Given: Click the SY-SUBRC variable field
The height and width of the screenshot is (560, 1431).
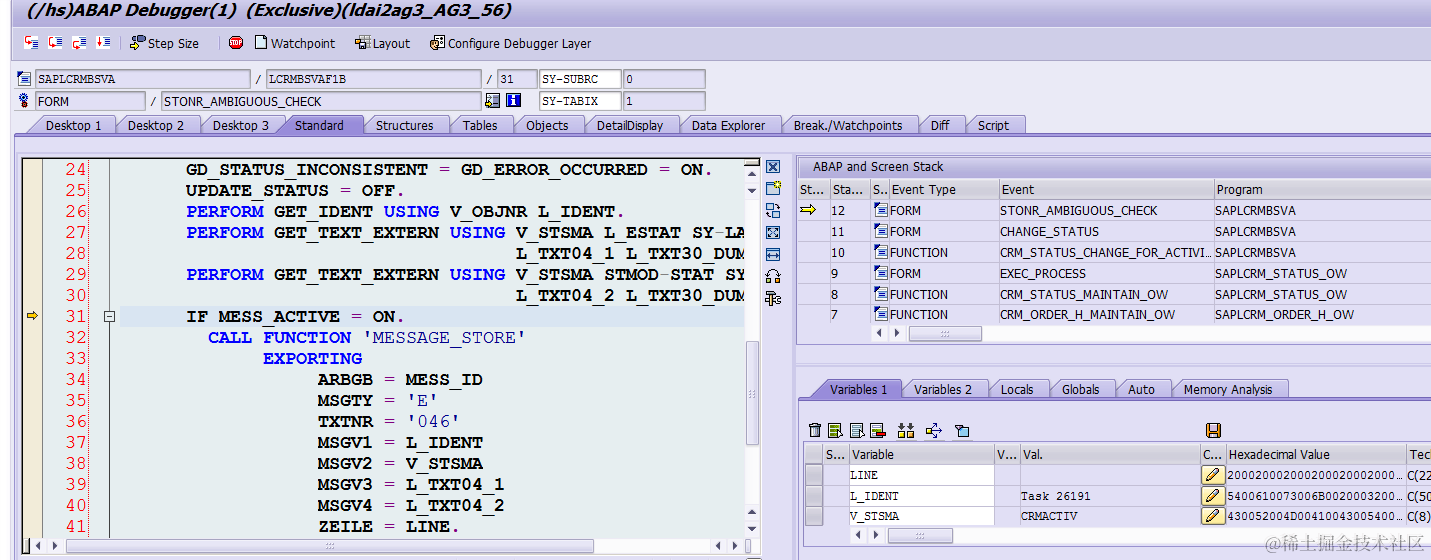Looking at the screenshot, I should pos(580,79).
